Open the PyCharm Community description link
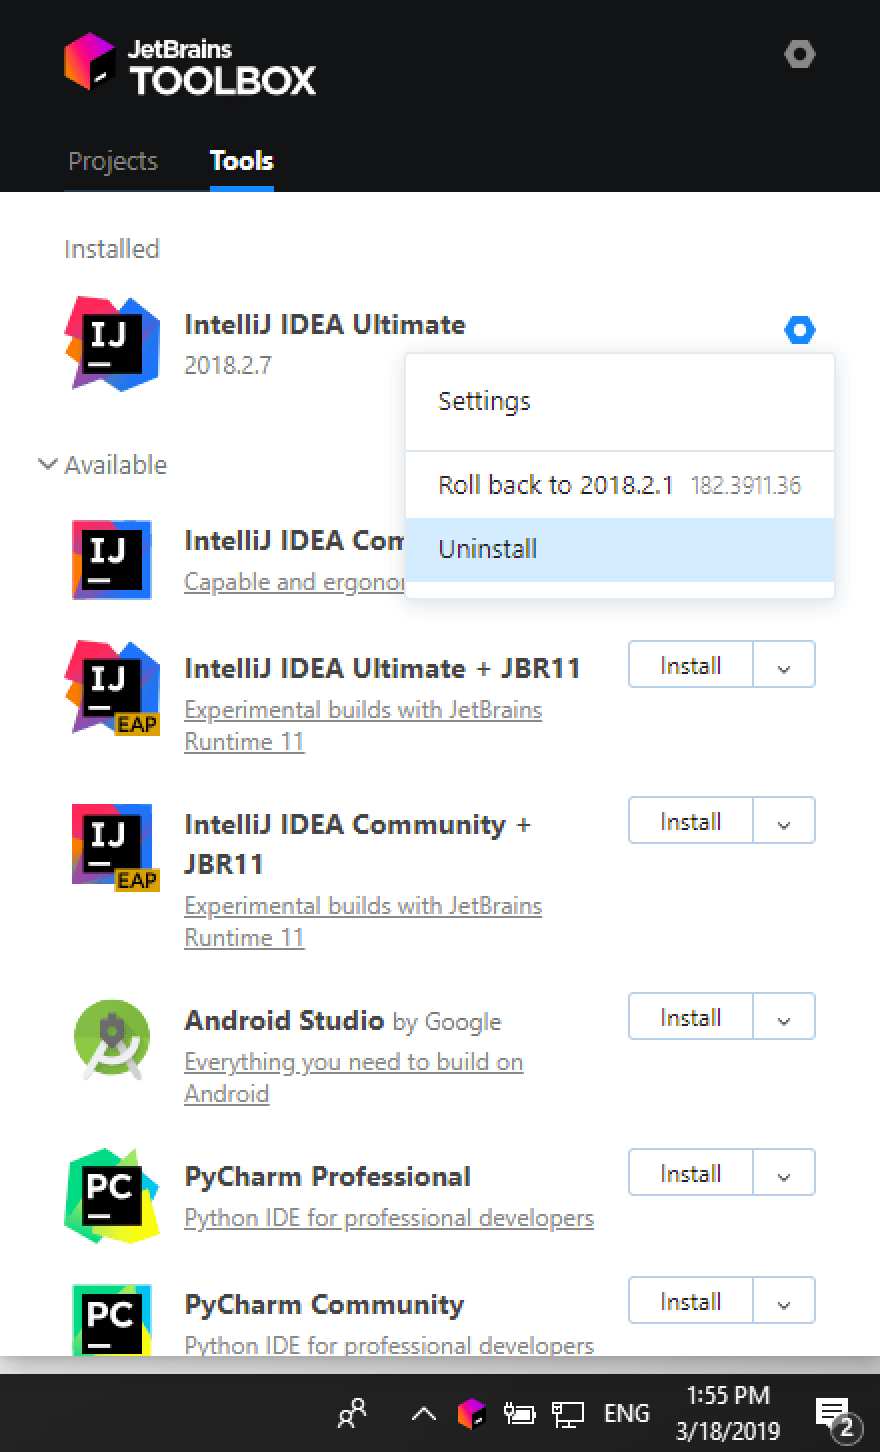 tap(389, 1346)
